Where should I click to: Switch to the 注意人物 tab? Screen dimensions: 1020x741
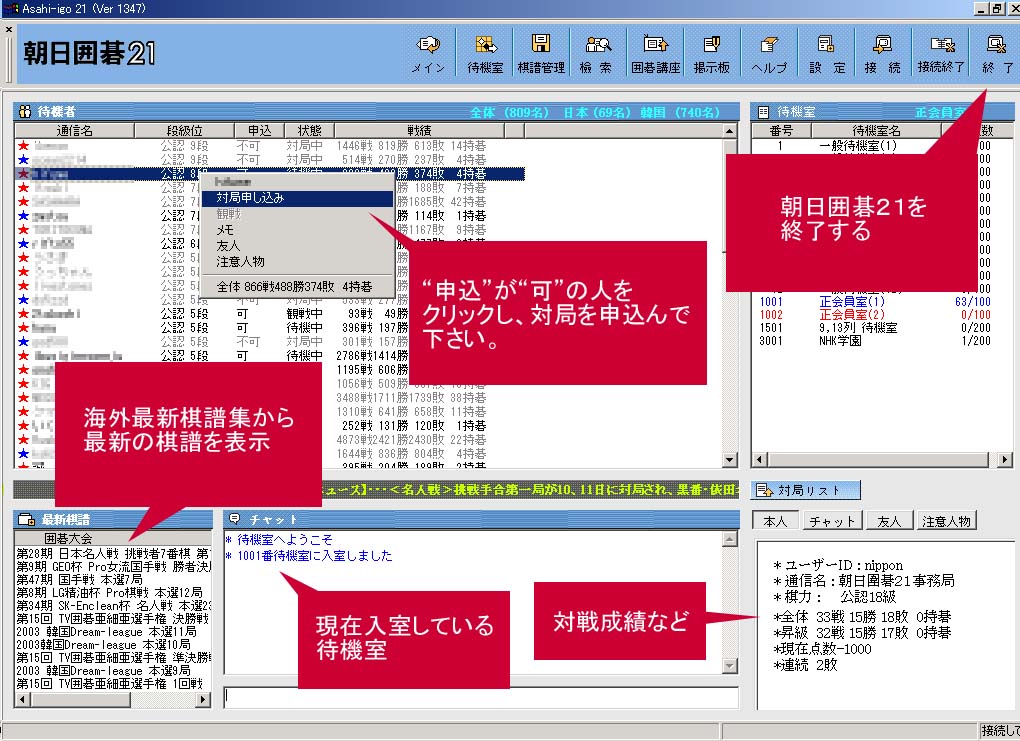click(x=946, y=521)
